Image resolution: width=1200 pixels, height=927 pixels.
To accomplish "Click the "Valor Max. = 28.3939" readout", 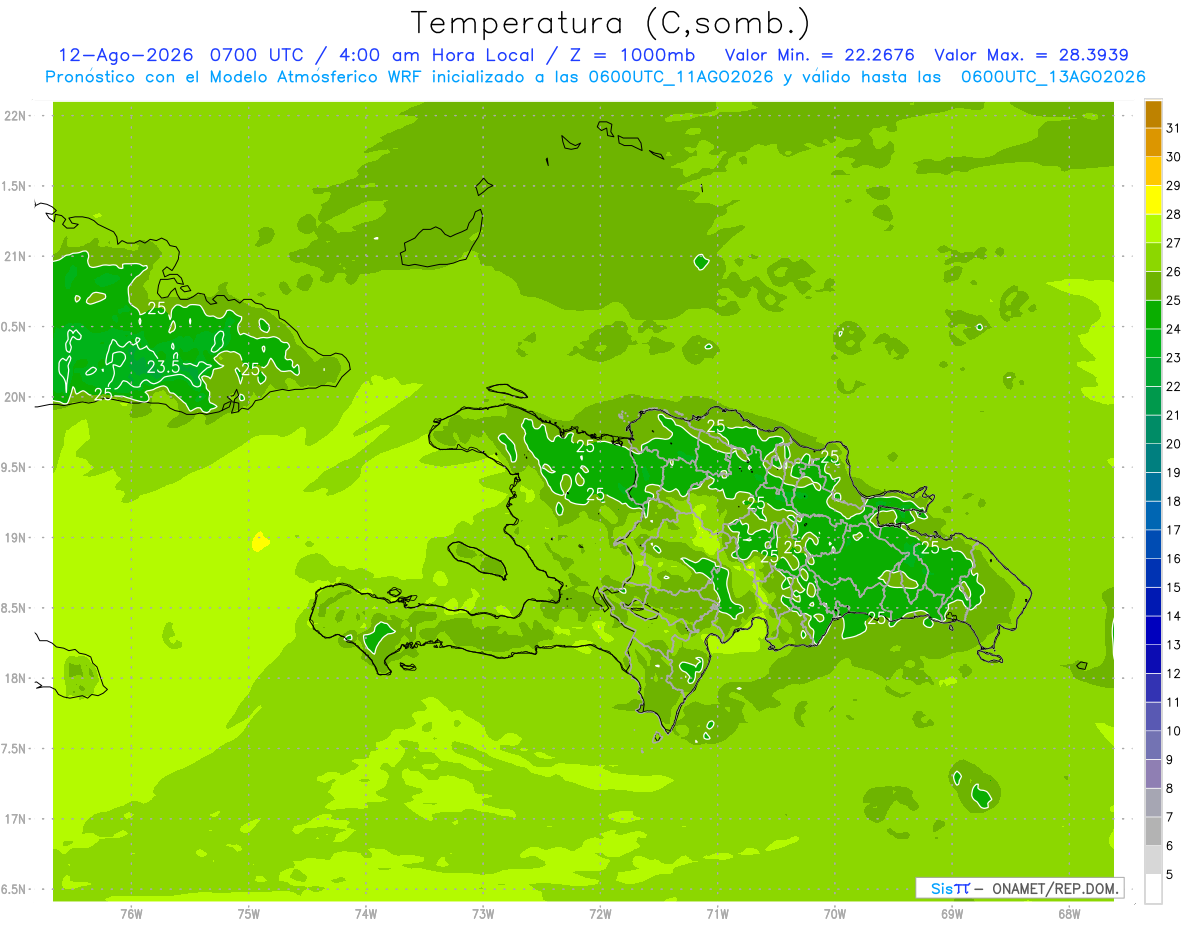I will (1031, 55).
